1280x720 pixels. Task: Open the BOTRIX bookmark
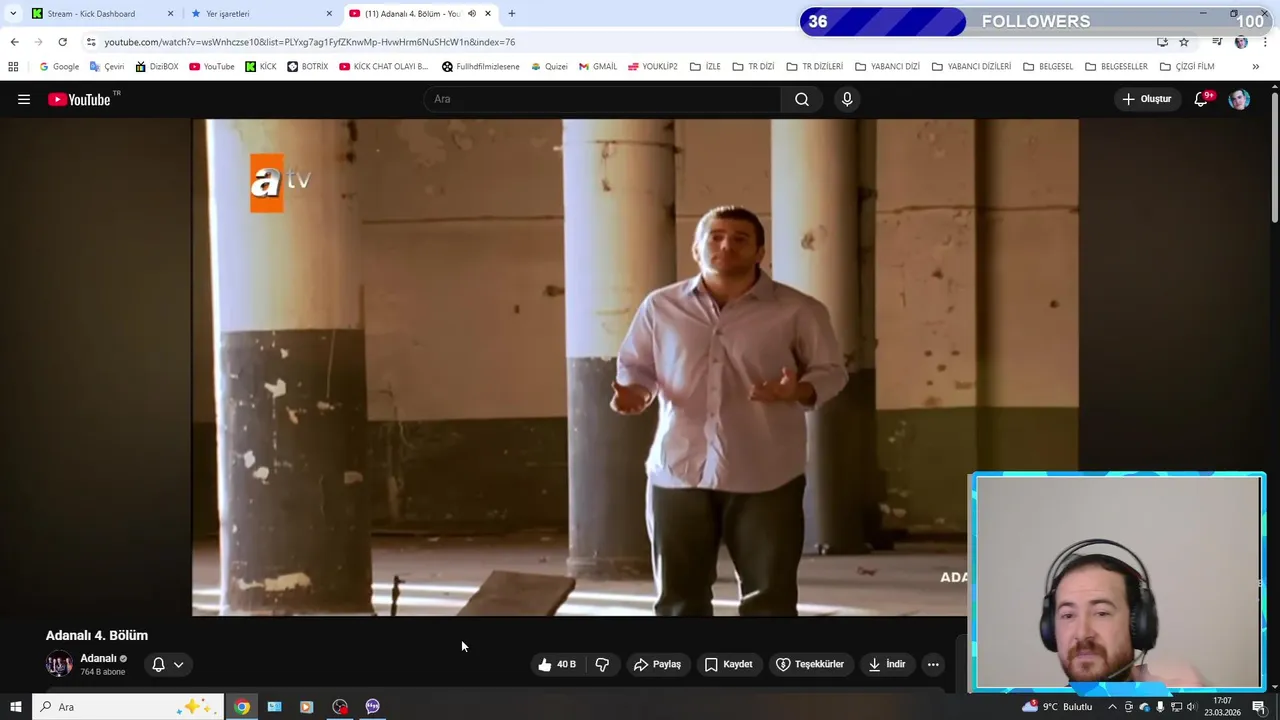pyautogui.click(x=307, y=67)
